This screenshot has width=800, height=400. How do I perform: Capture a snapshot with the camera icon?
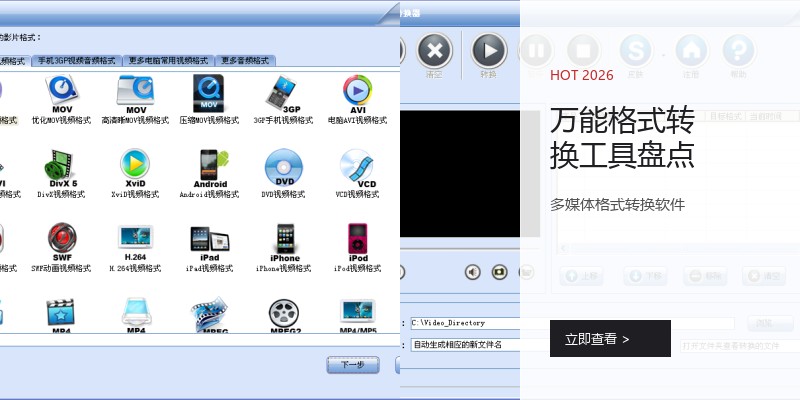click(x=499, y=272)
